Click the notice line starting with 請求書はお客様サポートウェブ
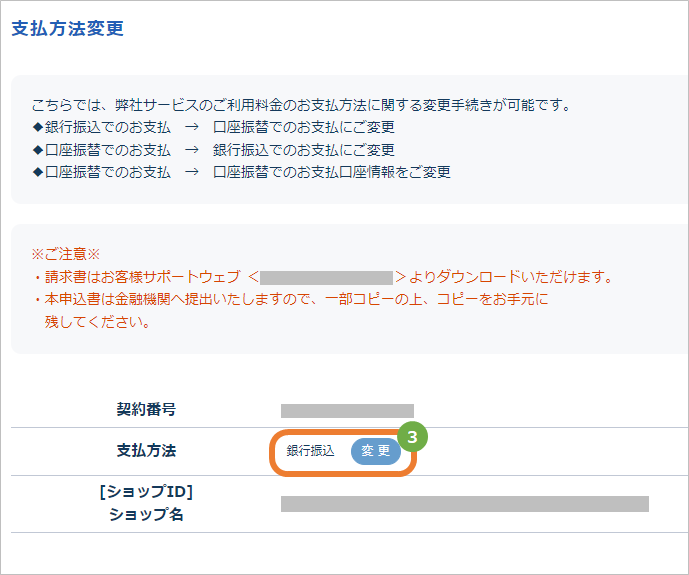Screen dimensions: 689x575 pyautogui.click(x=323, y=277)
